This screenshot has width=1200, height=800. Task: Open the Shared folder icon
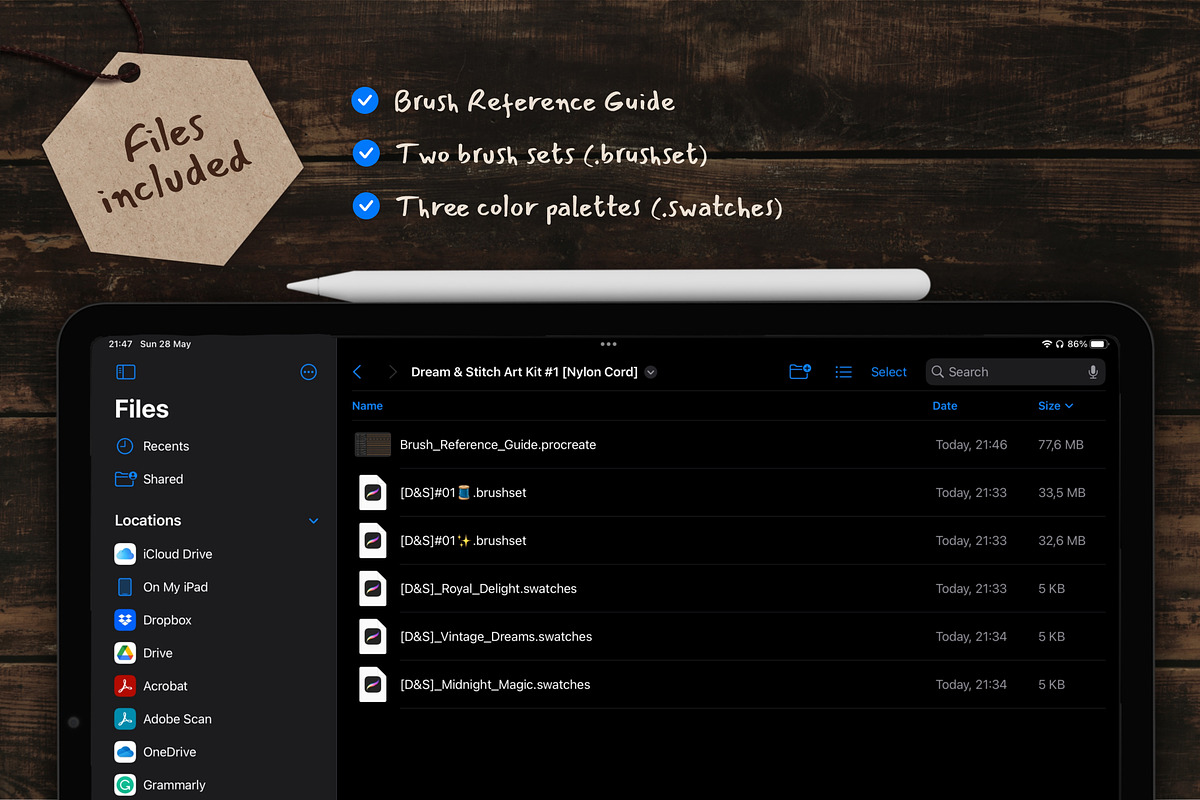pyautogui.click(x=125, y=479)
